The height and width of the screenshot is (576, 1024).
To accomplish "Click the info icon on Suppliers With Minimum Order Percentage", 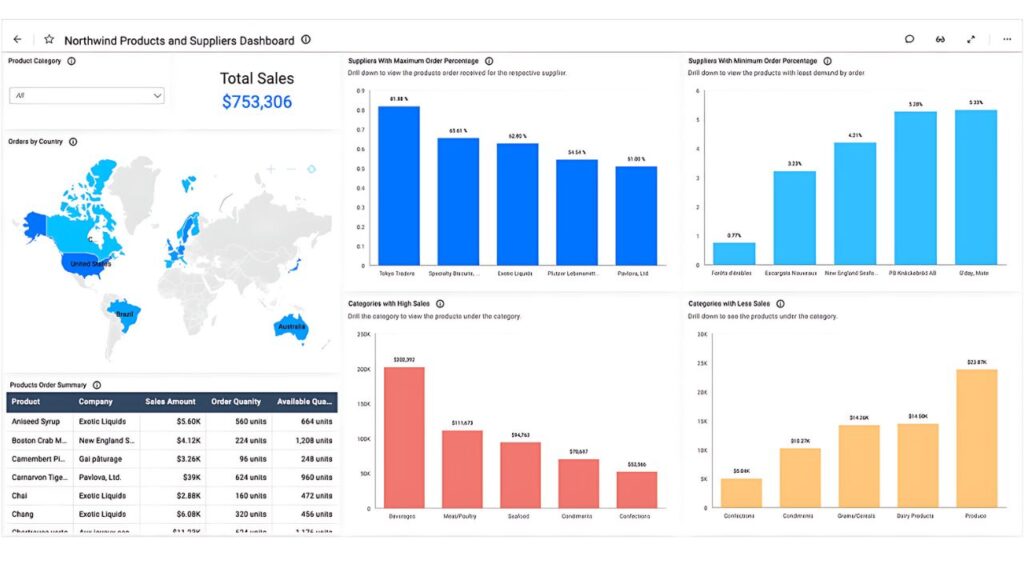I will point(829,60).
